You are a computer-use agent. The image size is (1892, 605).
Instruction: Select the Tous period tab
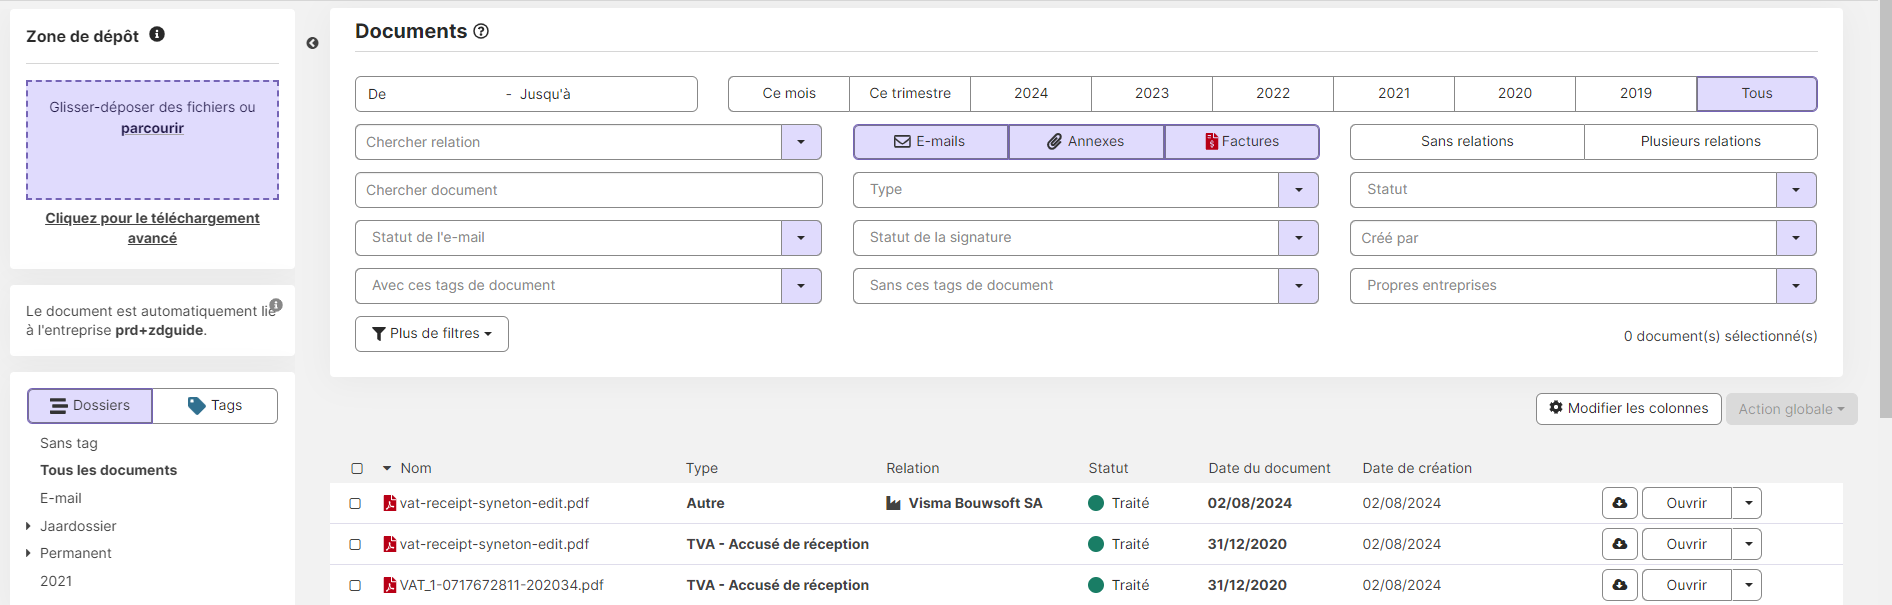(x=1757, y=93)
